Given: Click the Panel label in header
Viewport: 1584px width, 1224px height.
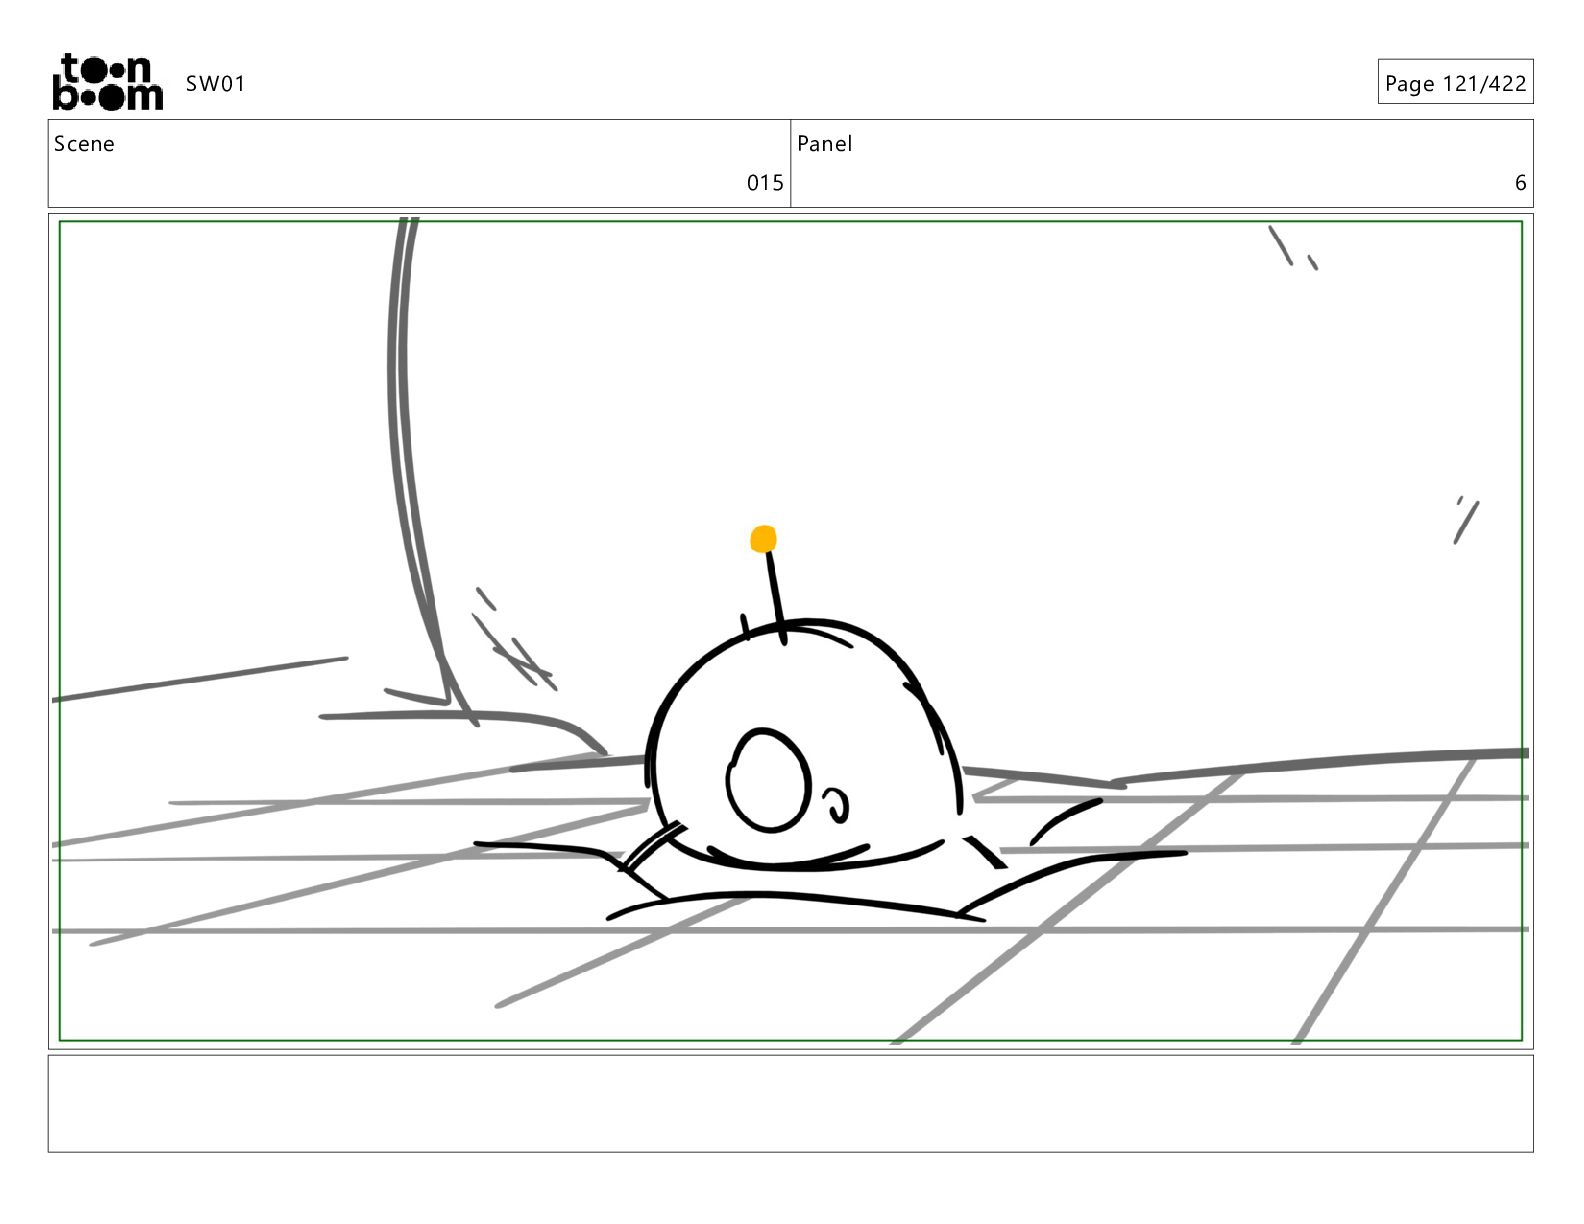Looking at the screenshot, I should click(824, 144).
